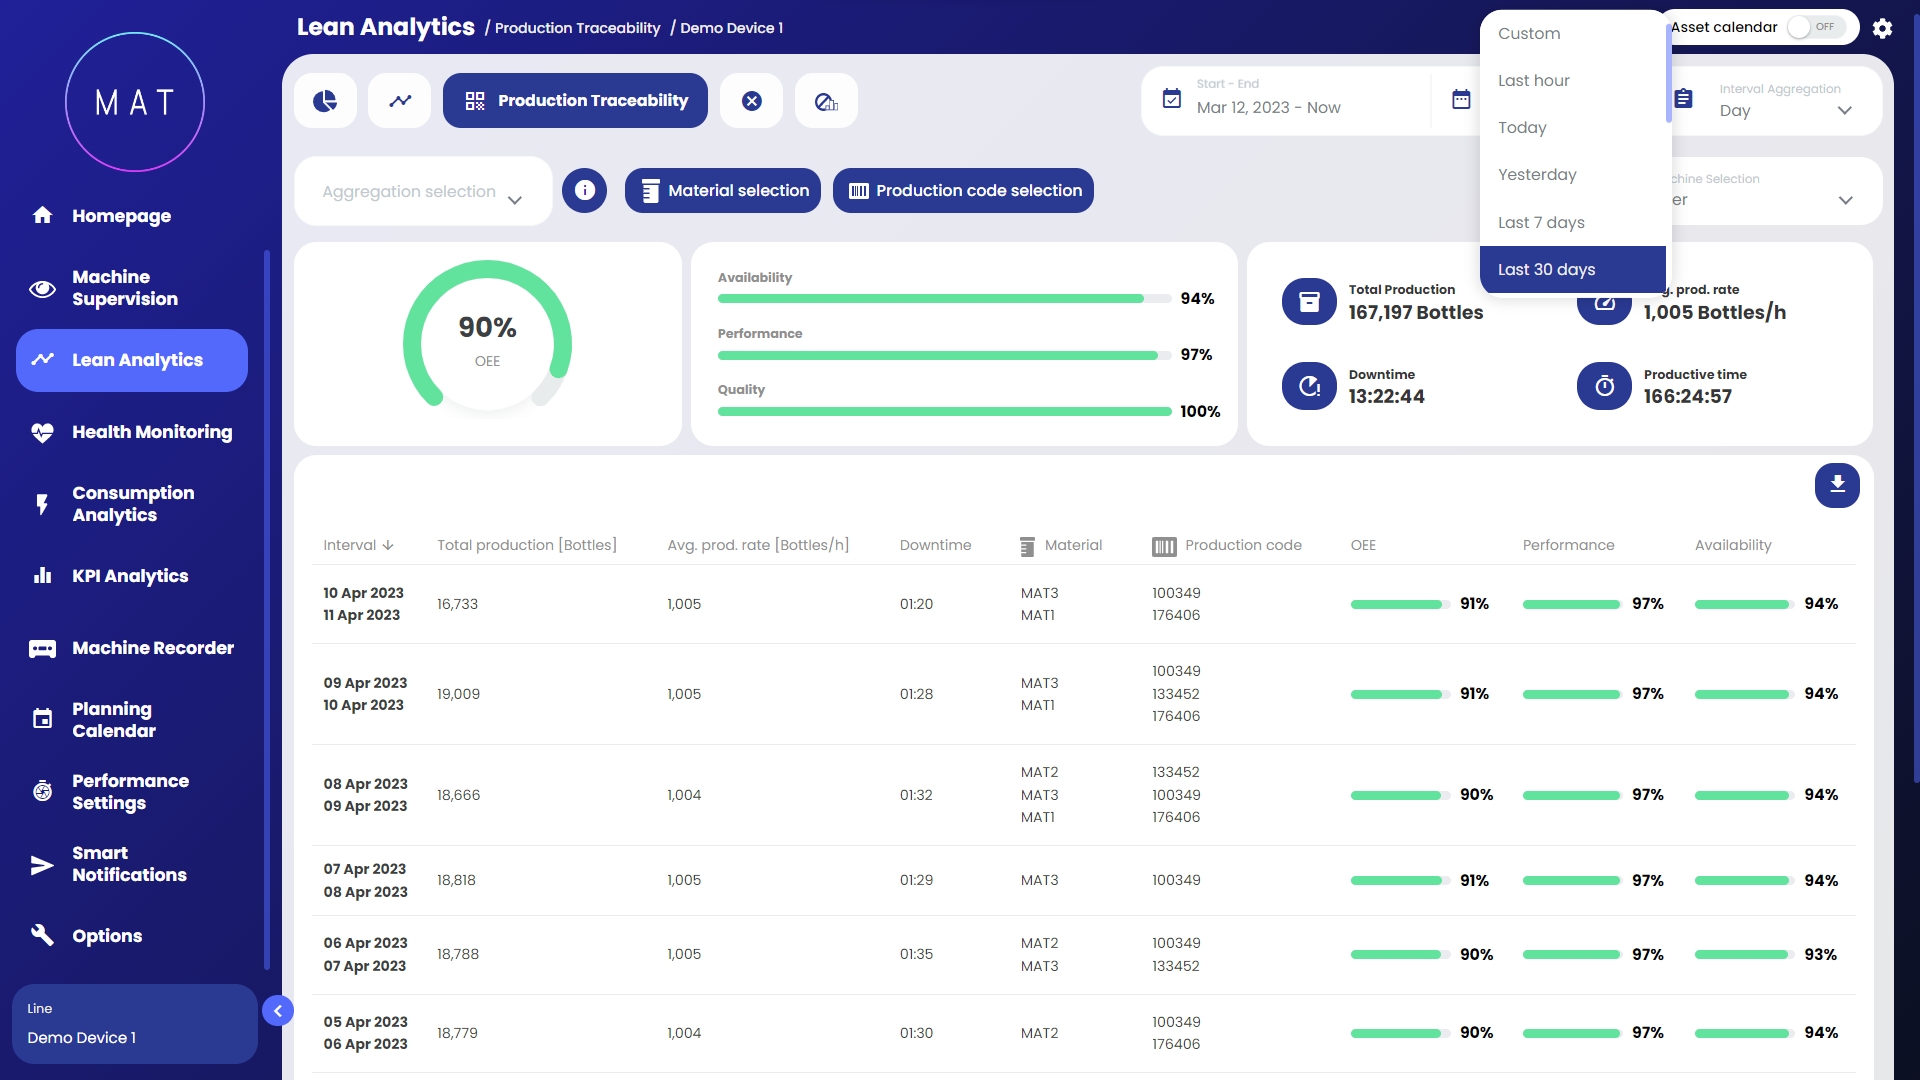The image size is (1920, 1080).
Task: Toggle the Asset calendar switch
Action: pos(1814,27)
